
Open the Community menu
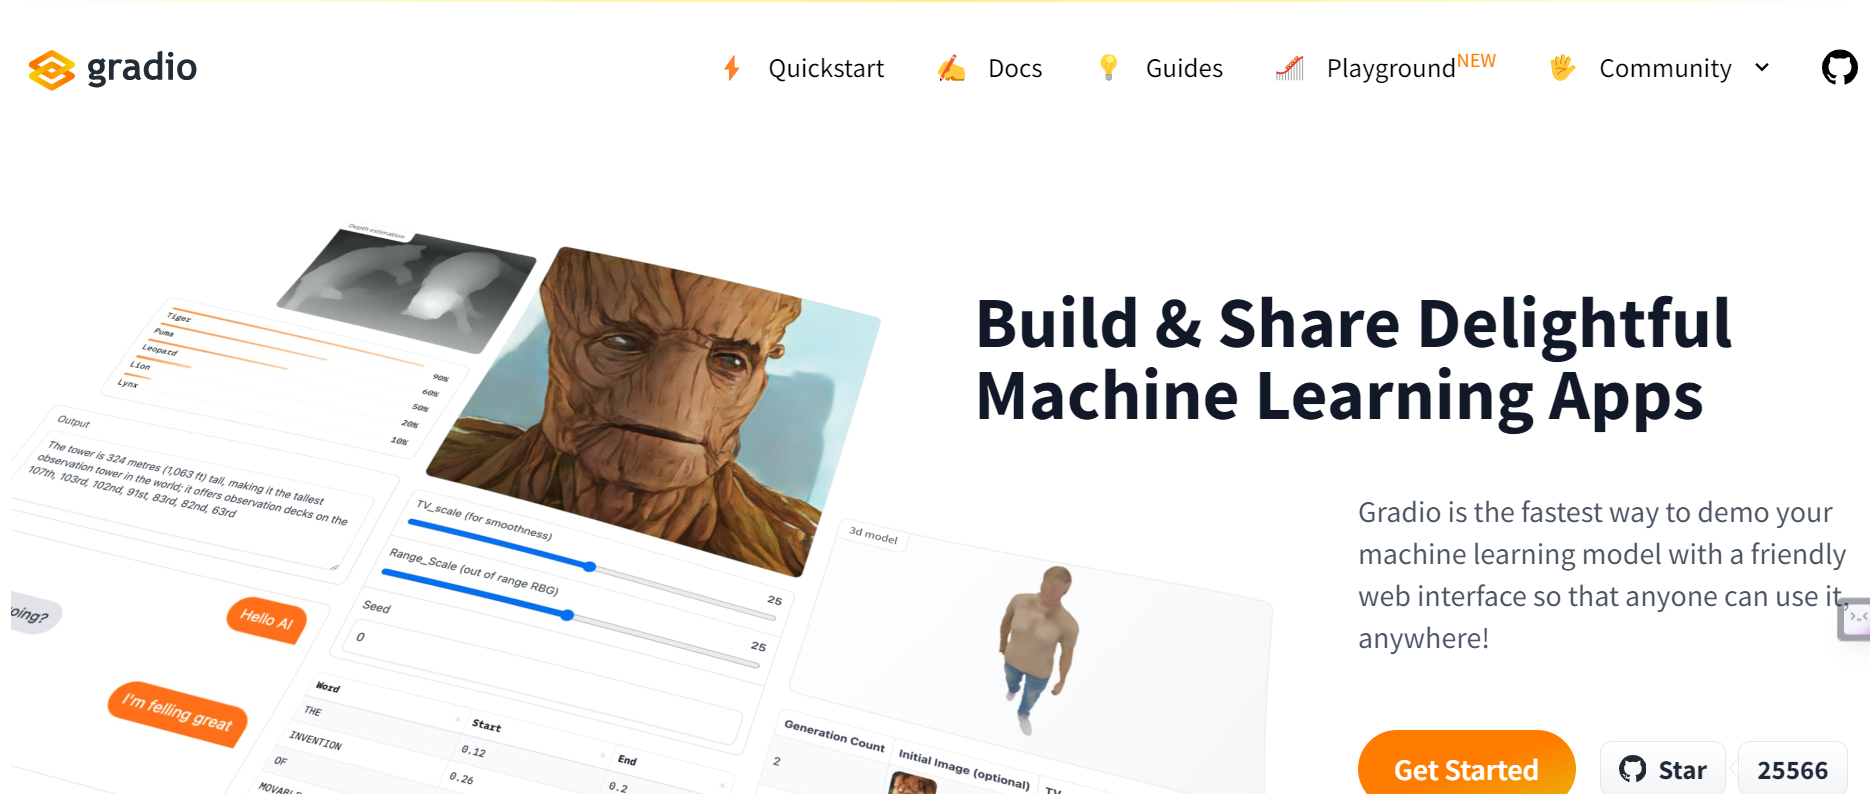click(1665, 68)
